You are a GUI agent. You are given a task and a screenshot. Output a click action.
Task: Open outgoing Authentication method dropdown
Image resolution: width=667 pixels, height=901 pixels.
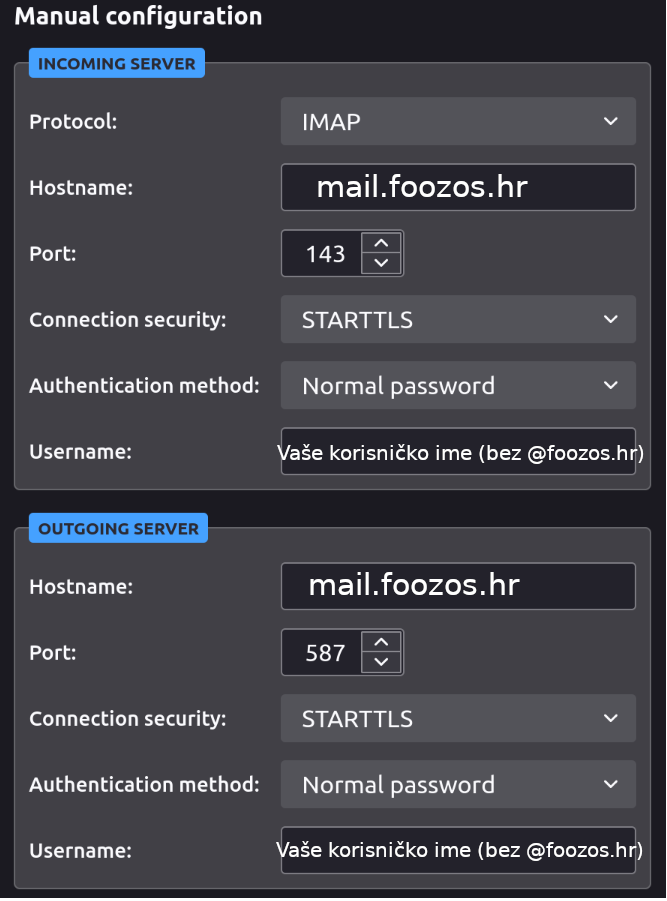pyautogui.click(x=458, y=784)
